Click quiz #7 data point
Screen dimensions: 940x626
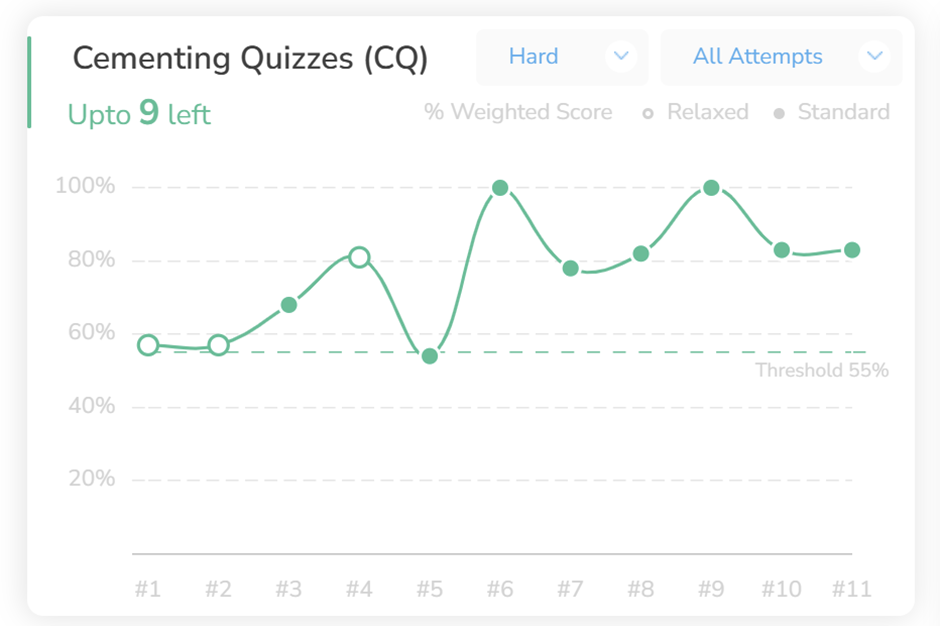(x=570, y=268)
